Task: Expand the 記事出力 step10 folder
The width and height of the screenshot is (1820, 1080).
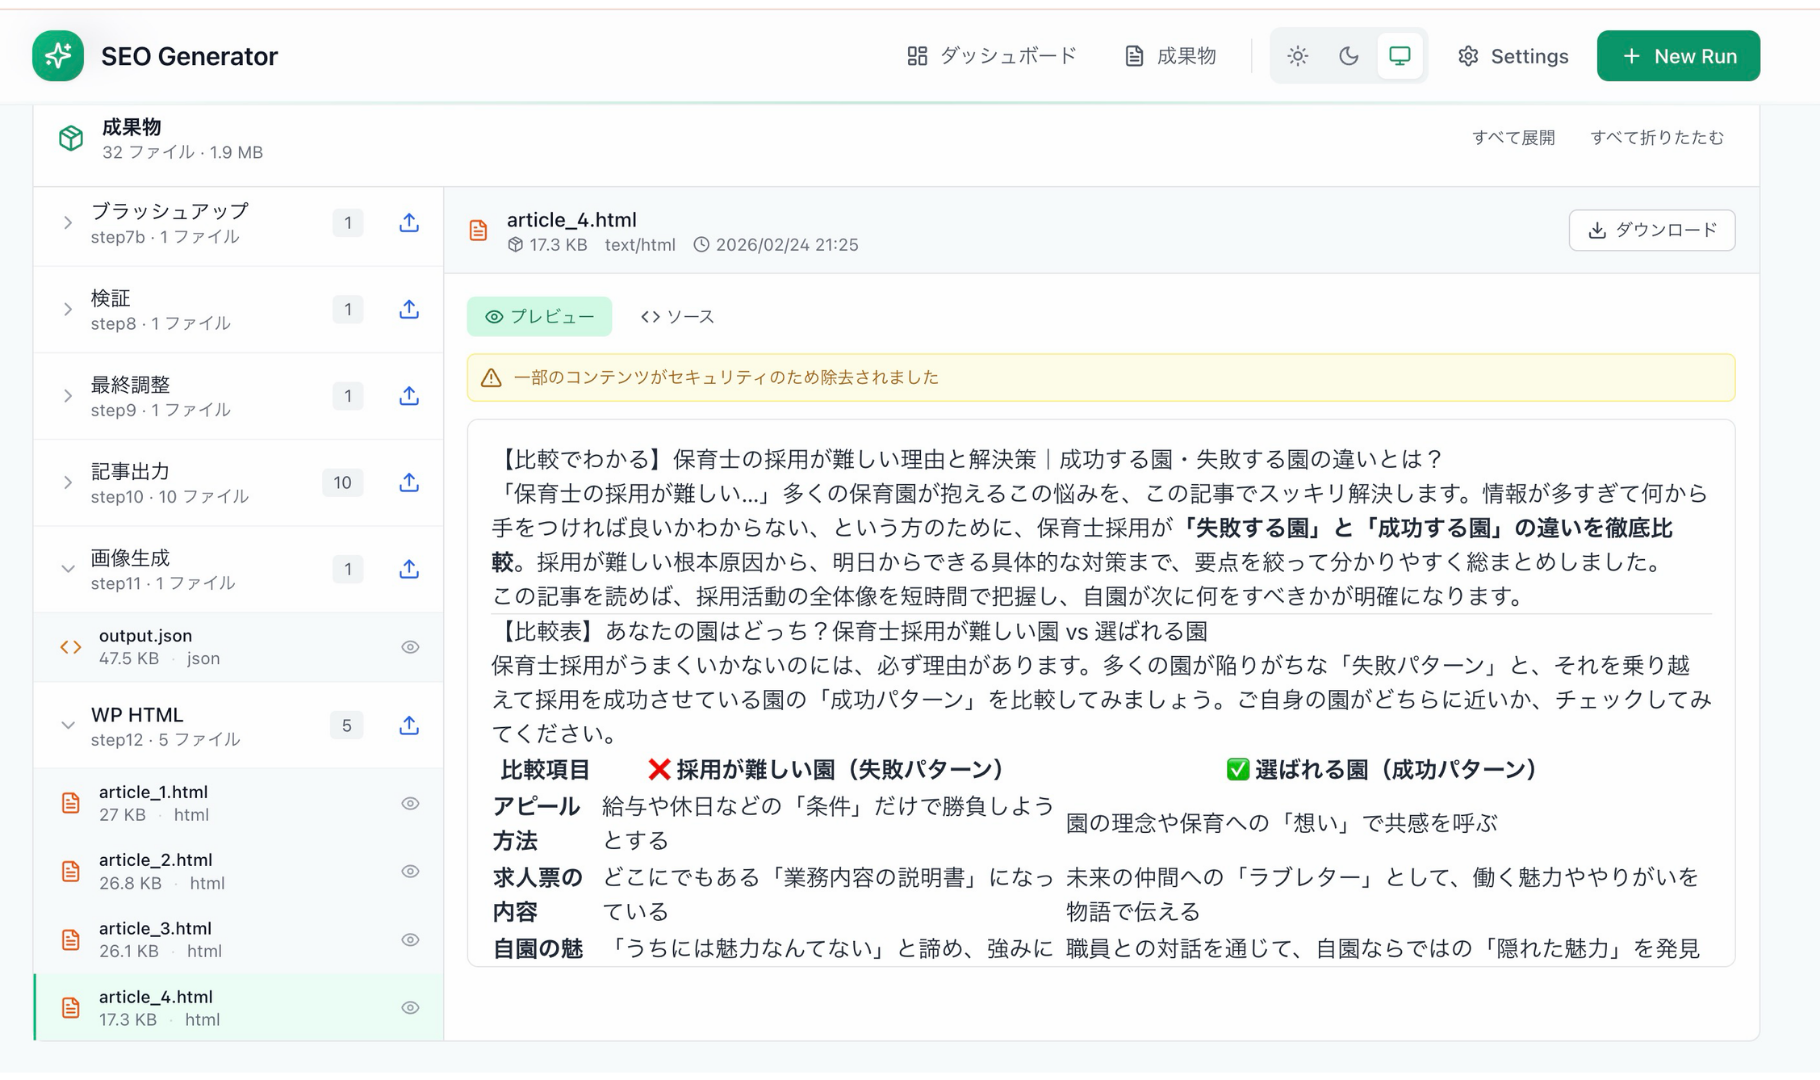Action: 68,483
